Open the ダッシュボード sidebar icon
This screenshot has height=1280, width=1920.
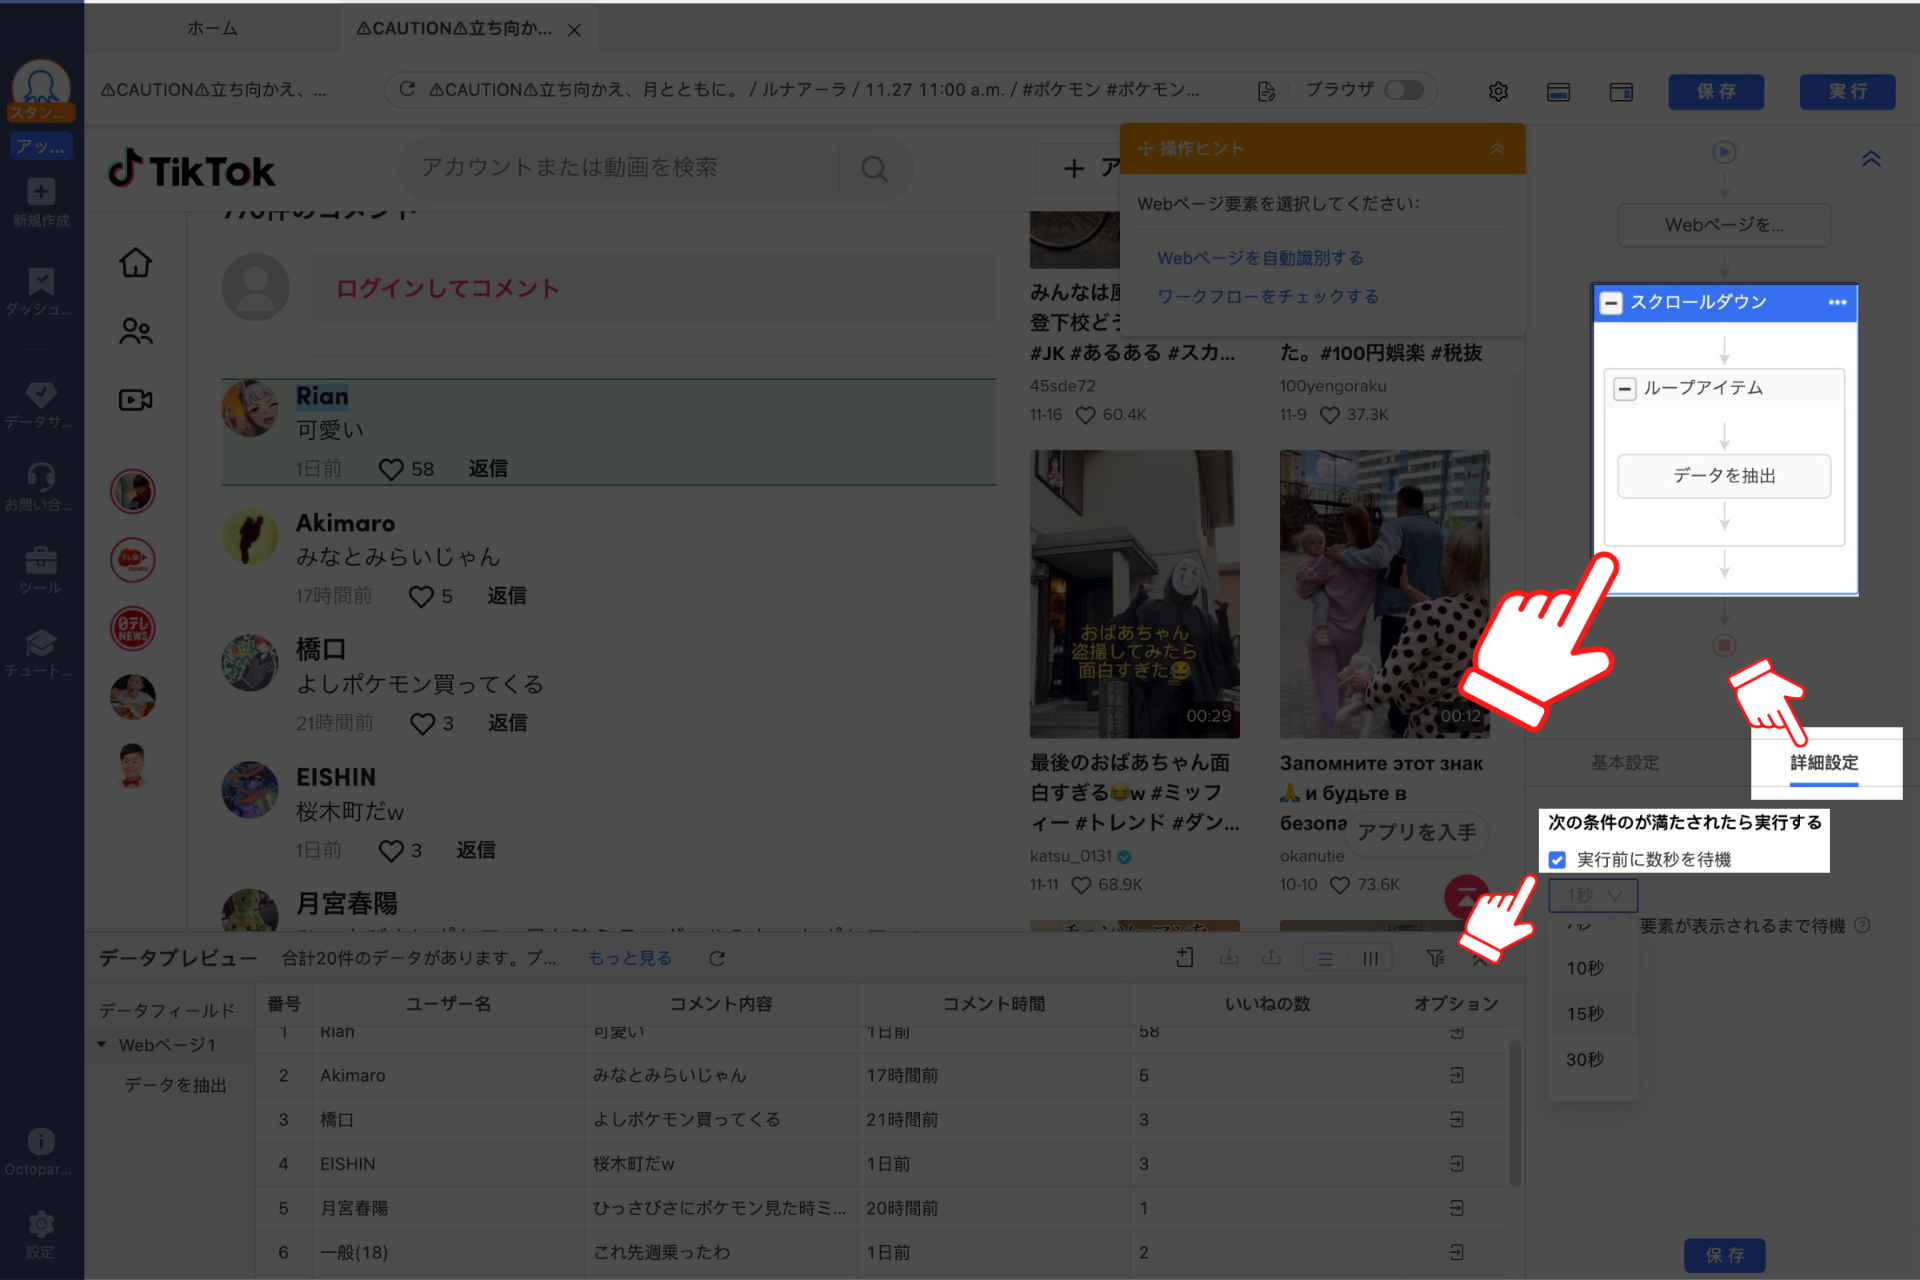coord(41,280)
